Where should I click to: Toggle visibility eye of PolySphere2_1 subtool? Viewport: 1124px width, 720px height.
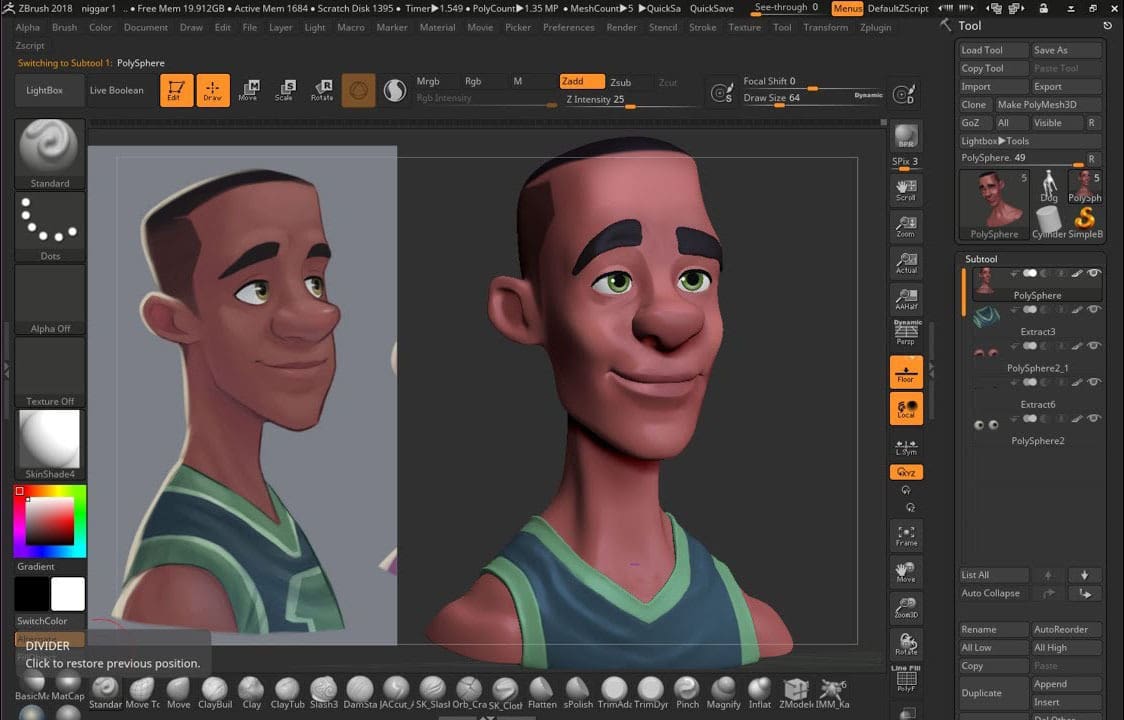pyautogui.click(x=1093, y=346)
